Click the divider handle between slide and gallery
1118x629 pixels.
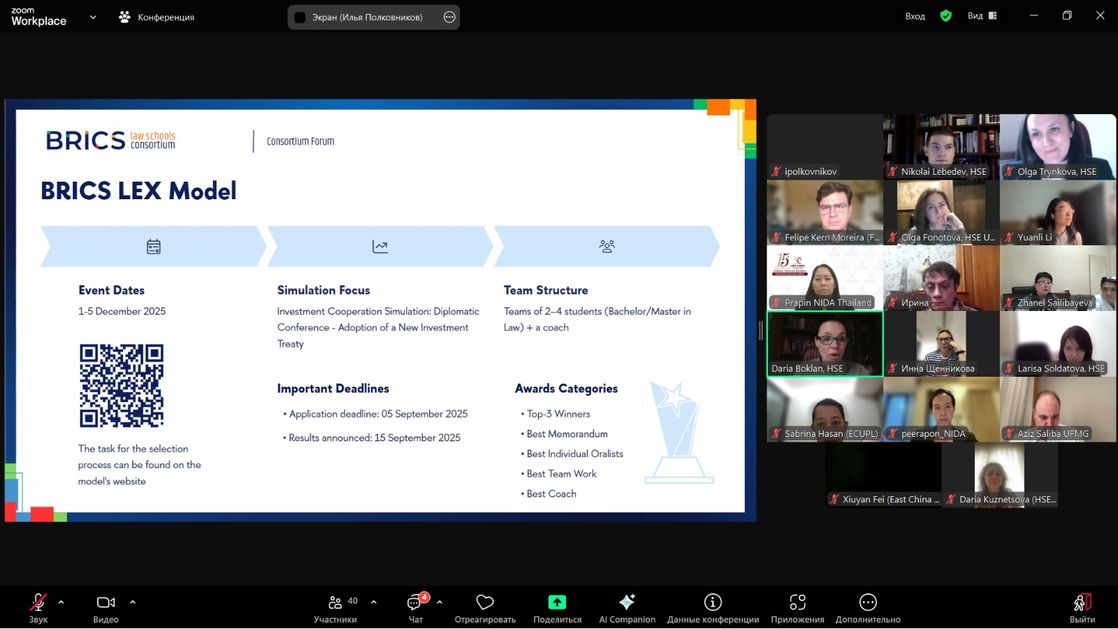click(761, 330)
